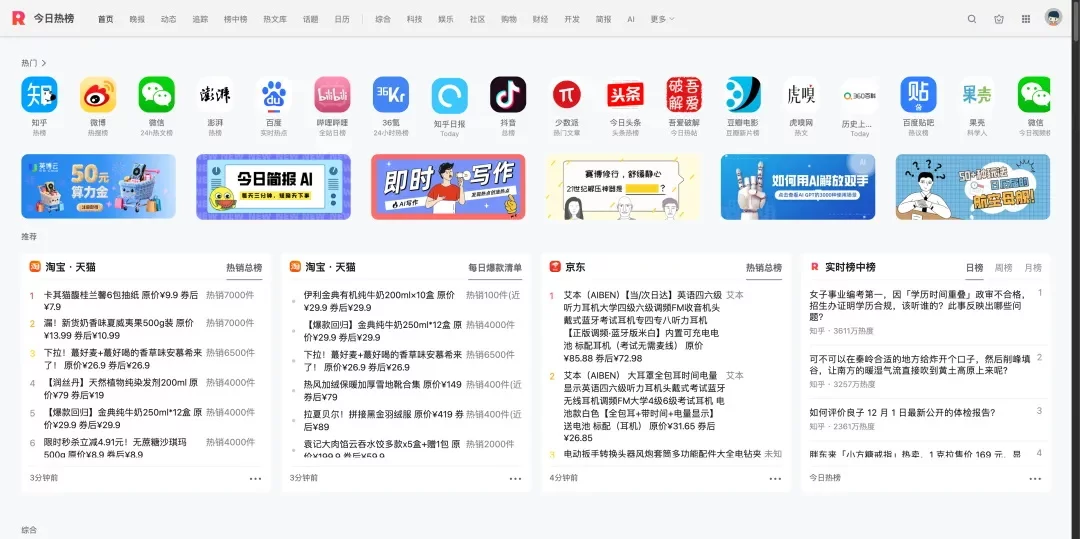1080x539 pixels.
Task: Click the 今日热榜 red R logo
Action: pos(18,19)
